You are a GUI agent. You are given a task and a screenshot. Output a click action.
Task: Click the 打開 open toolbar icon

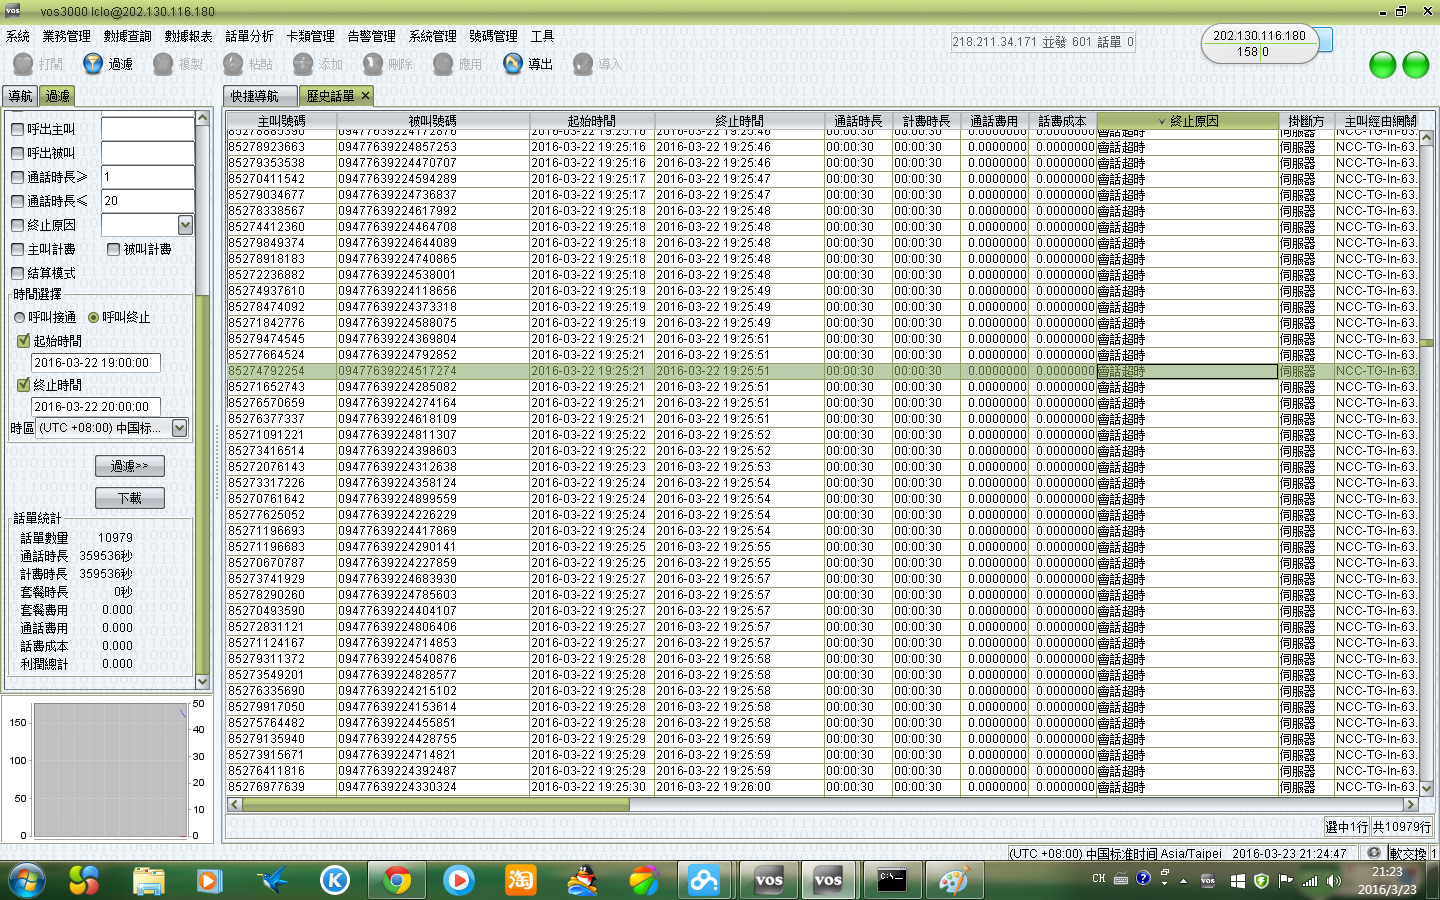point(23,64)
